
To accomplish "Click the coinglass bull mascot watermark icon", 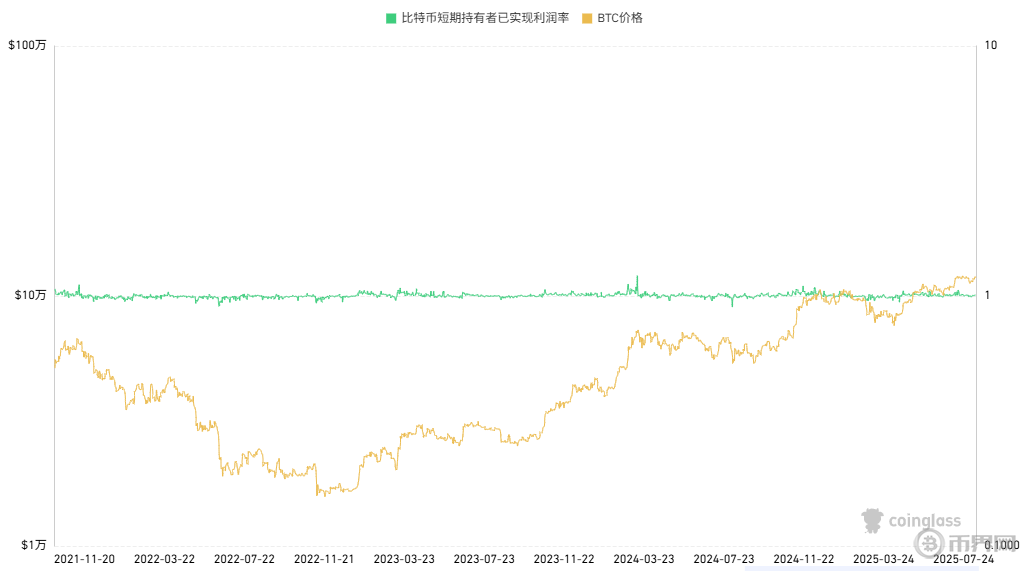I will [873, 520].
